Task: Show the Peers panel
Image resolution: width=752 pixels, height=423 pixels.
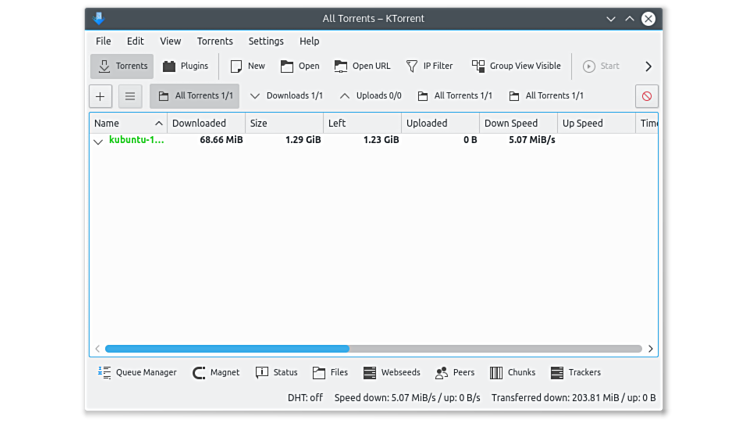Action: pos(454,372)
